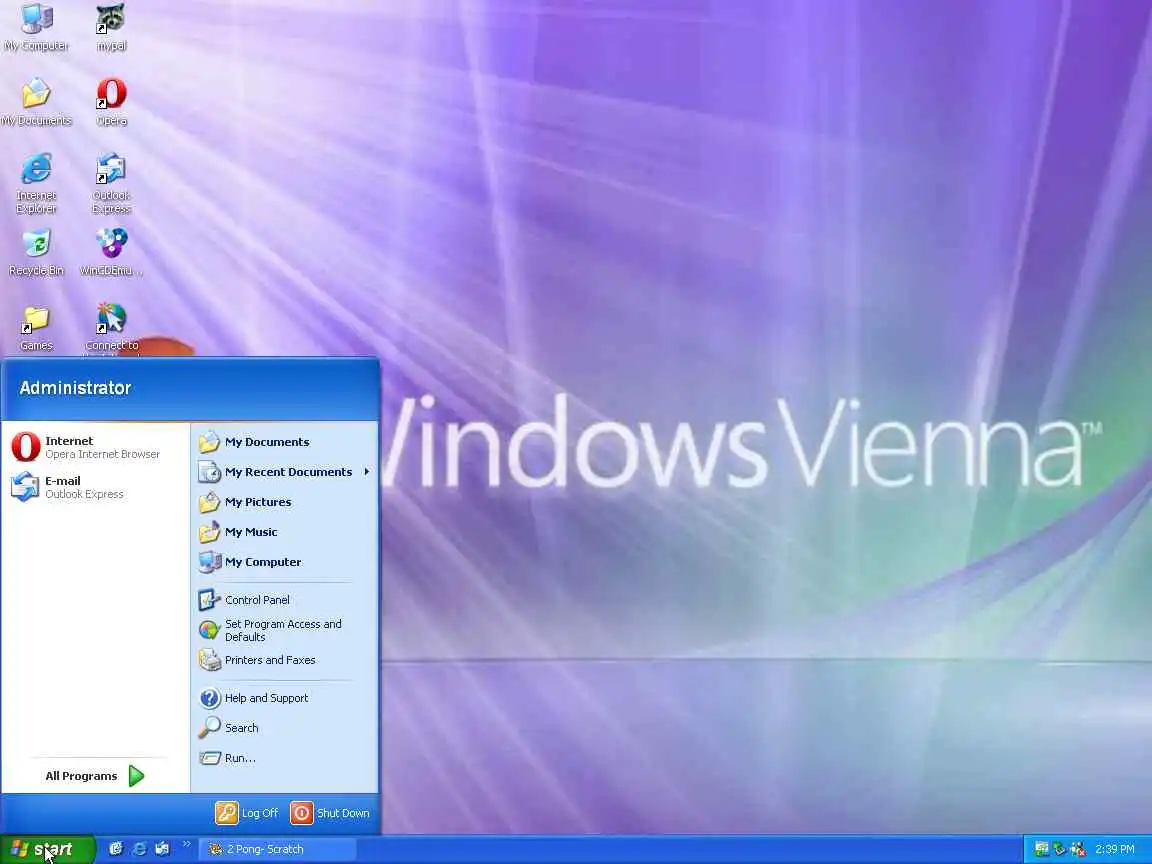The height and width of the screenshot is (864, 1152).
Task: Expand the Quick Launch overflow chevron
Action: point(186,845)
